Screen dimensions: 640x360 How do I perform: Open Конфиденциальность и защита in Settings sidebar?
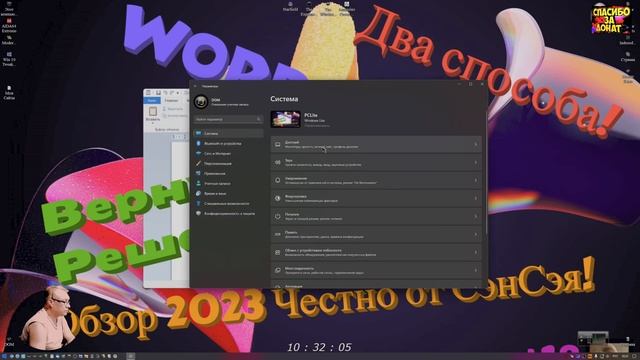229,213
